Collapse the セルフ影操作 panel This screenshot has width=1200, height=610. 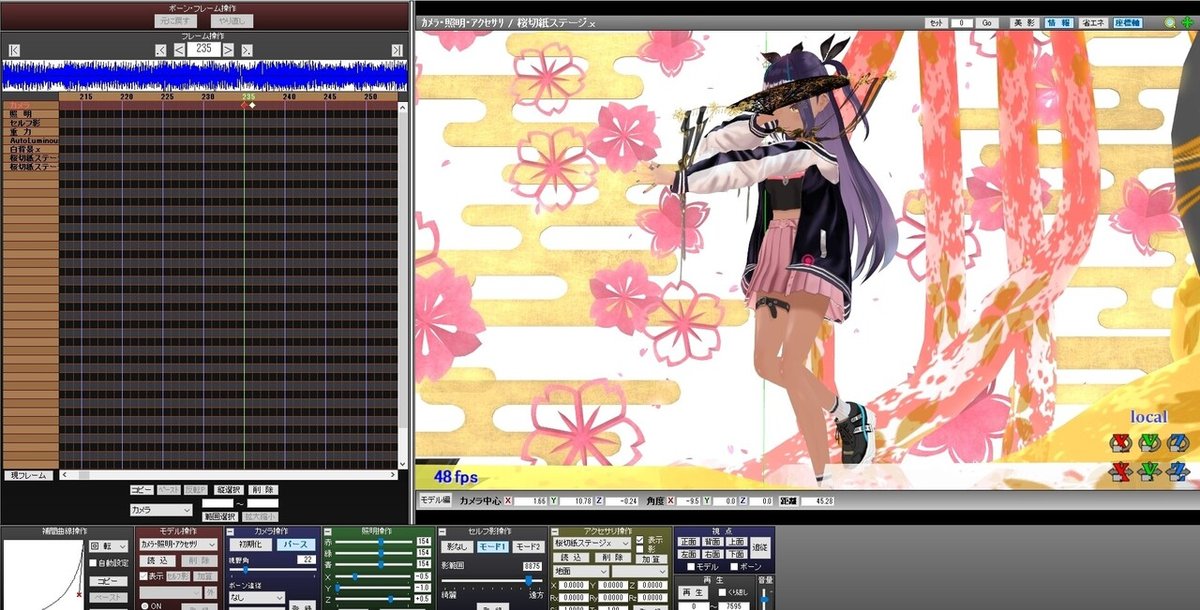[x=443, y=532]
